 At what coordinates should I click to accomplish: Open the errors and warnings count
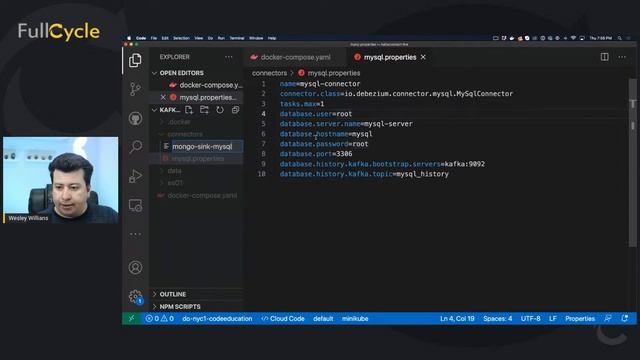click(x=160, y=318)
